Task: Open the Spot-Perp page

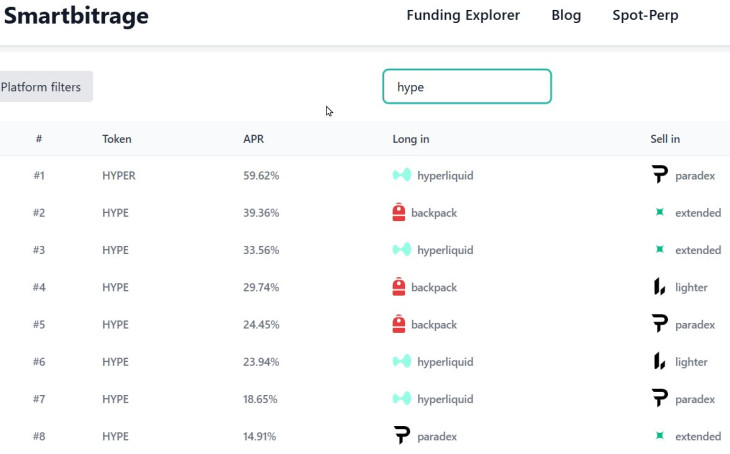Action: click(x=645, y=15)
